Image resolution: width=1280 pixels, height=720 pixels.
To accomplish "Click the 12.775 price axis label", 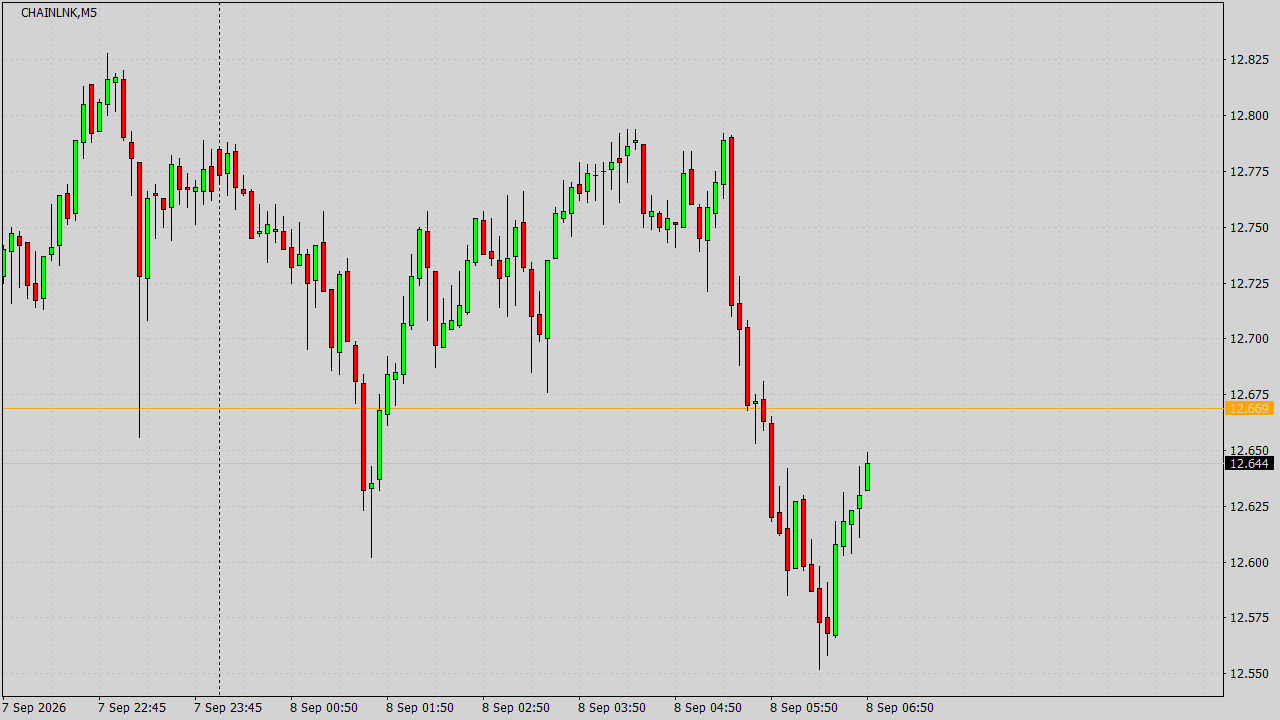I will click(x=1249, y=172).
